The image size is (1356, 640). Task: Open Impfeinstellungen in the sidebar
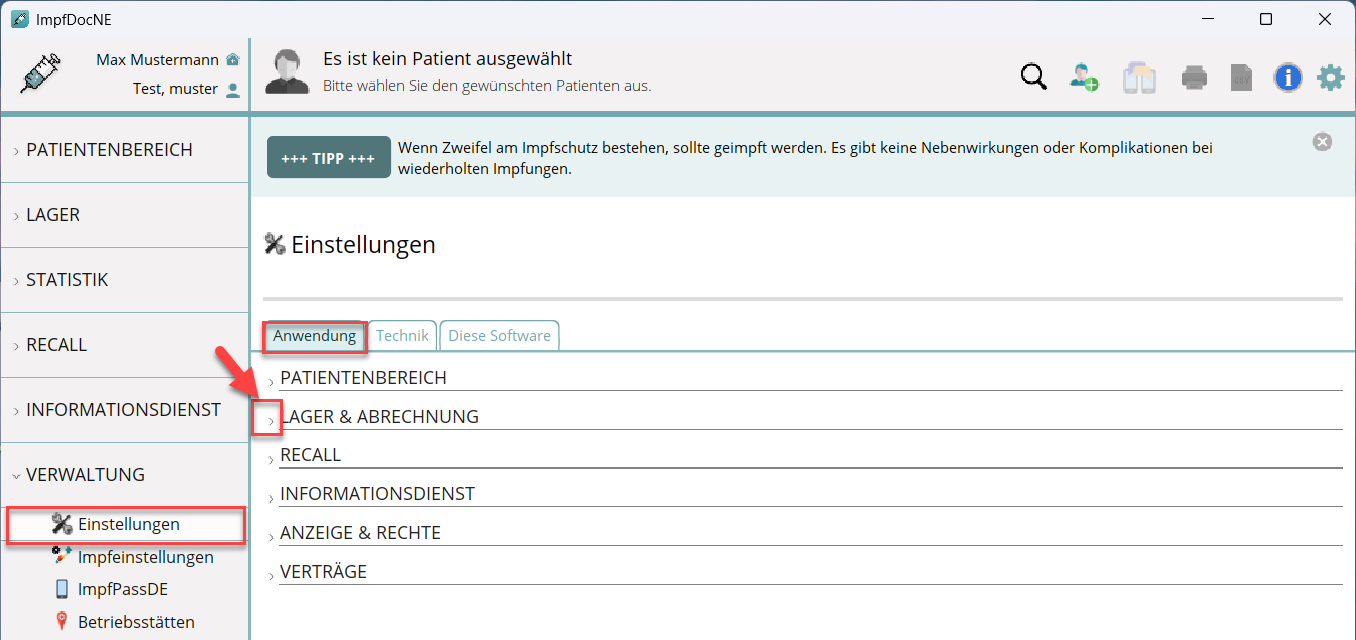145,557
